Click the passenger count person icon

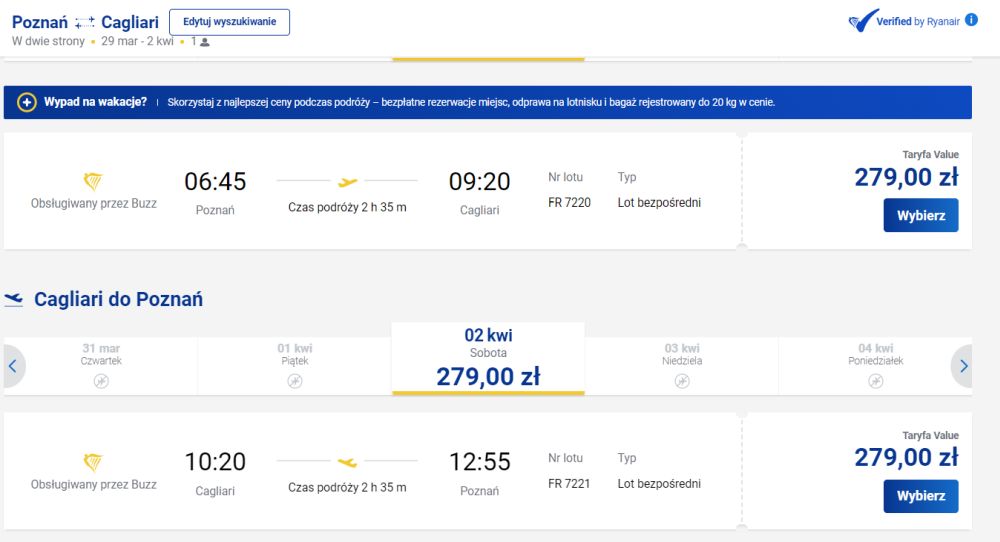[x=205, y=42]
